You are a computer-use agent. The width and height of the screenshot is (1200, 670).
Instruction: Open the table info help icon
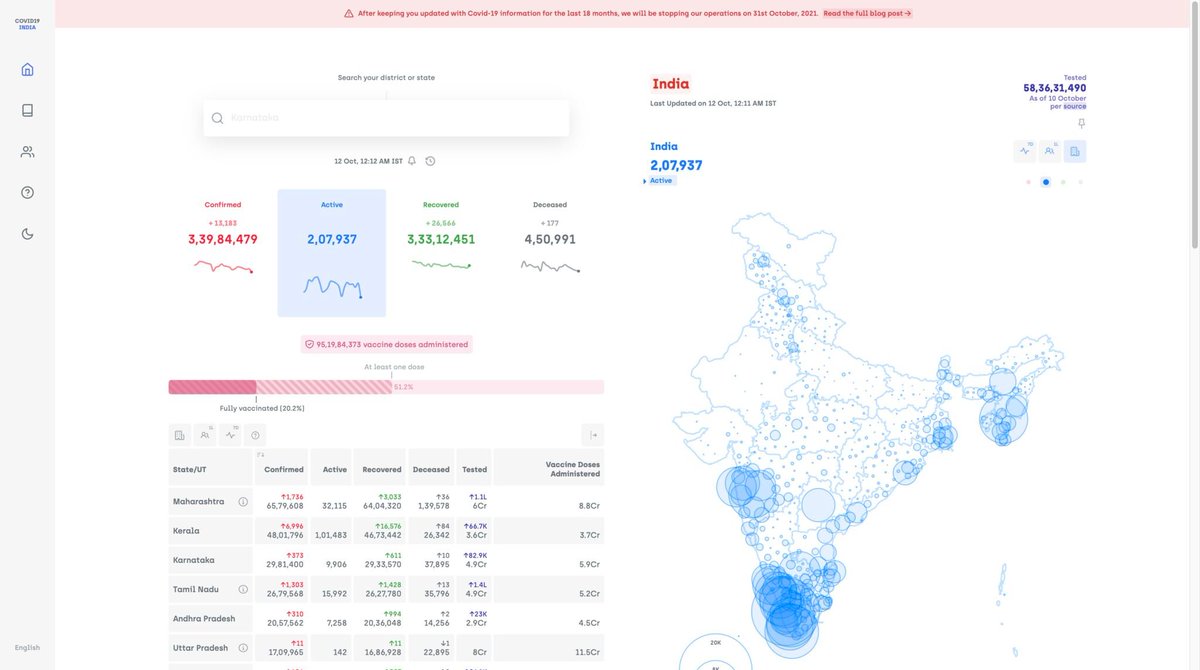click(255, 435)
